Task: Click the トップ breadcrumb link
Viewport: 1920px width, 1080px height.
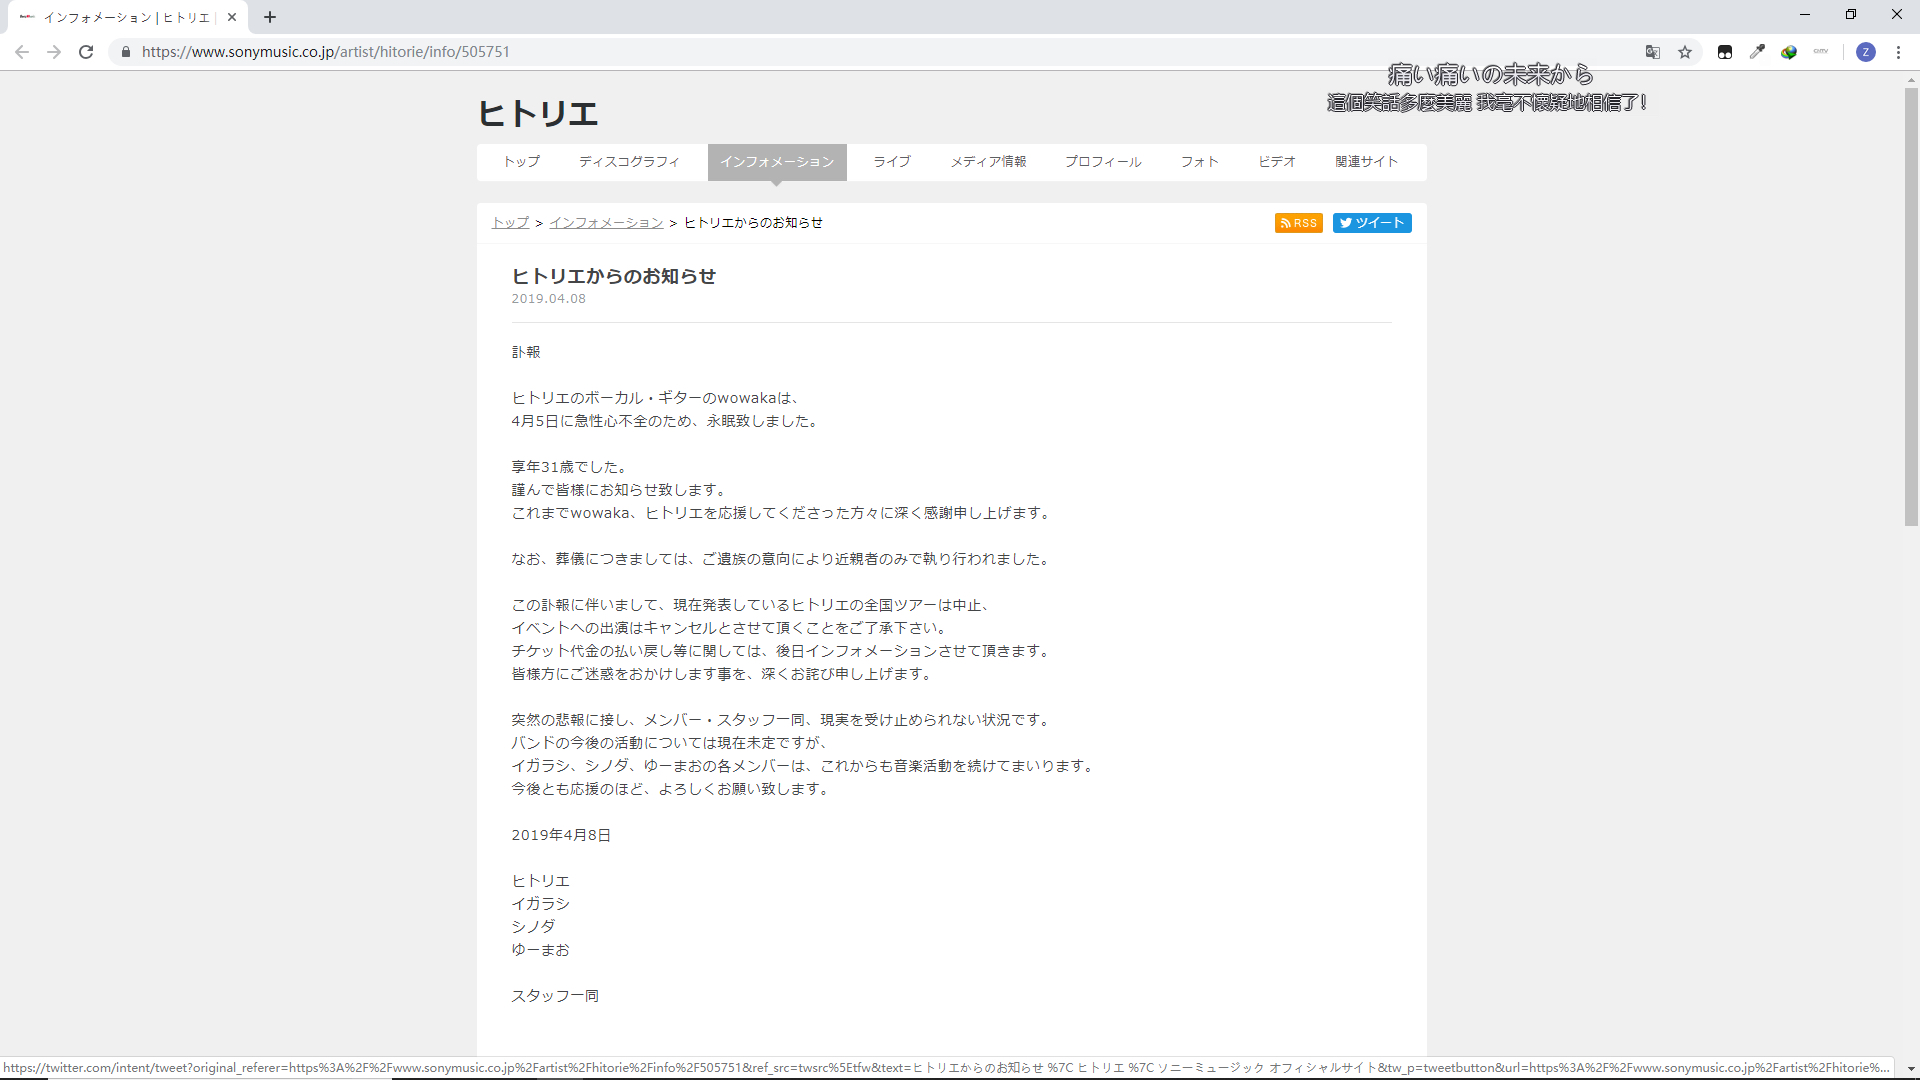Action: [x=511, y=223]
